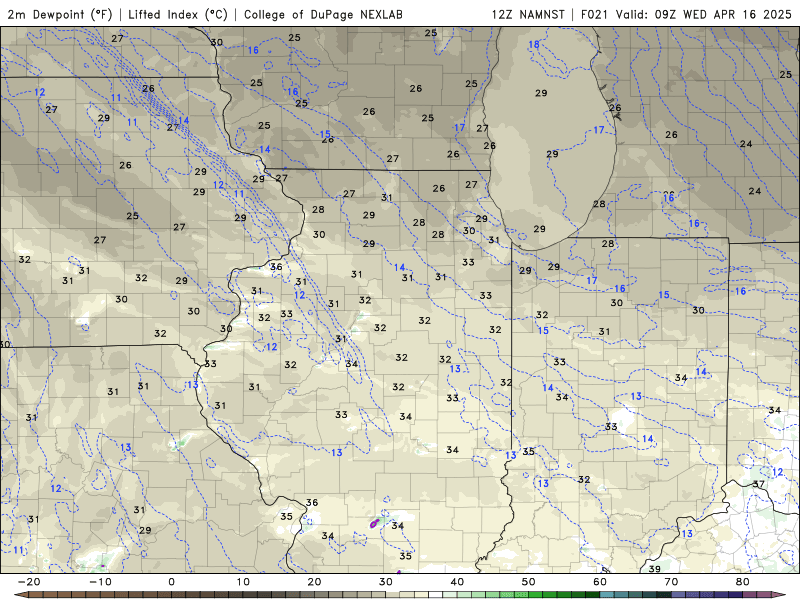
Task: Click the -20 label on color scale
Action: [x=29, y=582]
